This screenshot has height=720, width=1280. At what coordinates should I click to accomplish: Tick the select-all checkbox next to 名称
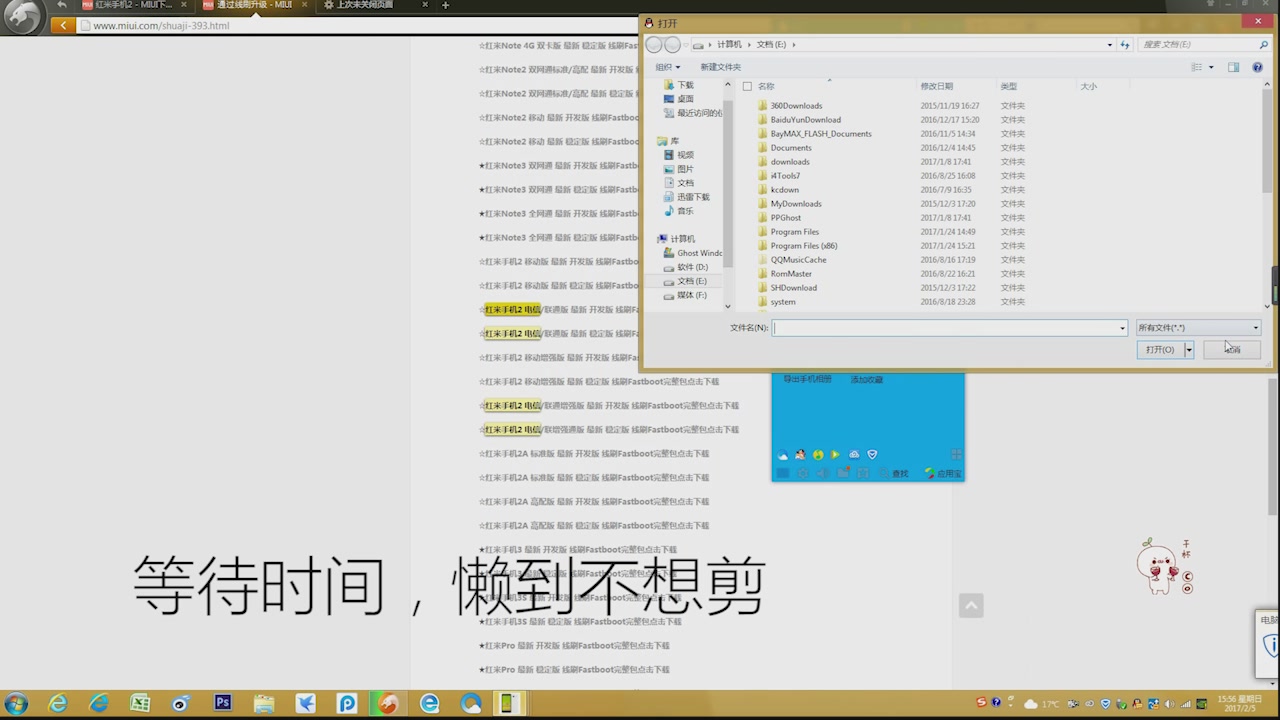pyautogui.click(x=747, y=86)
